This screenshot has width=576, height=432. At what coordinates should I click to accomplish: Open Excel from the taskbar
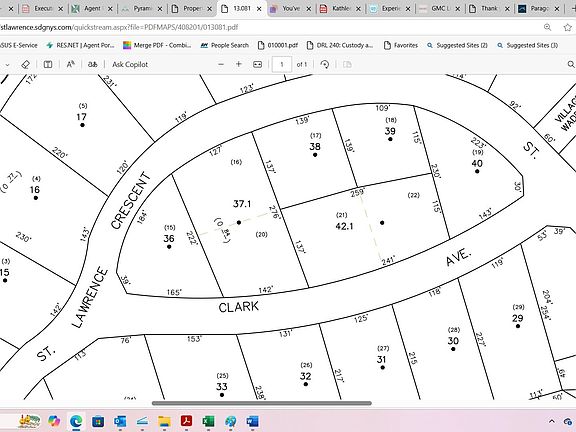[x=208, y=421]
